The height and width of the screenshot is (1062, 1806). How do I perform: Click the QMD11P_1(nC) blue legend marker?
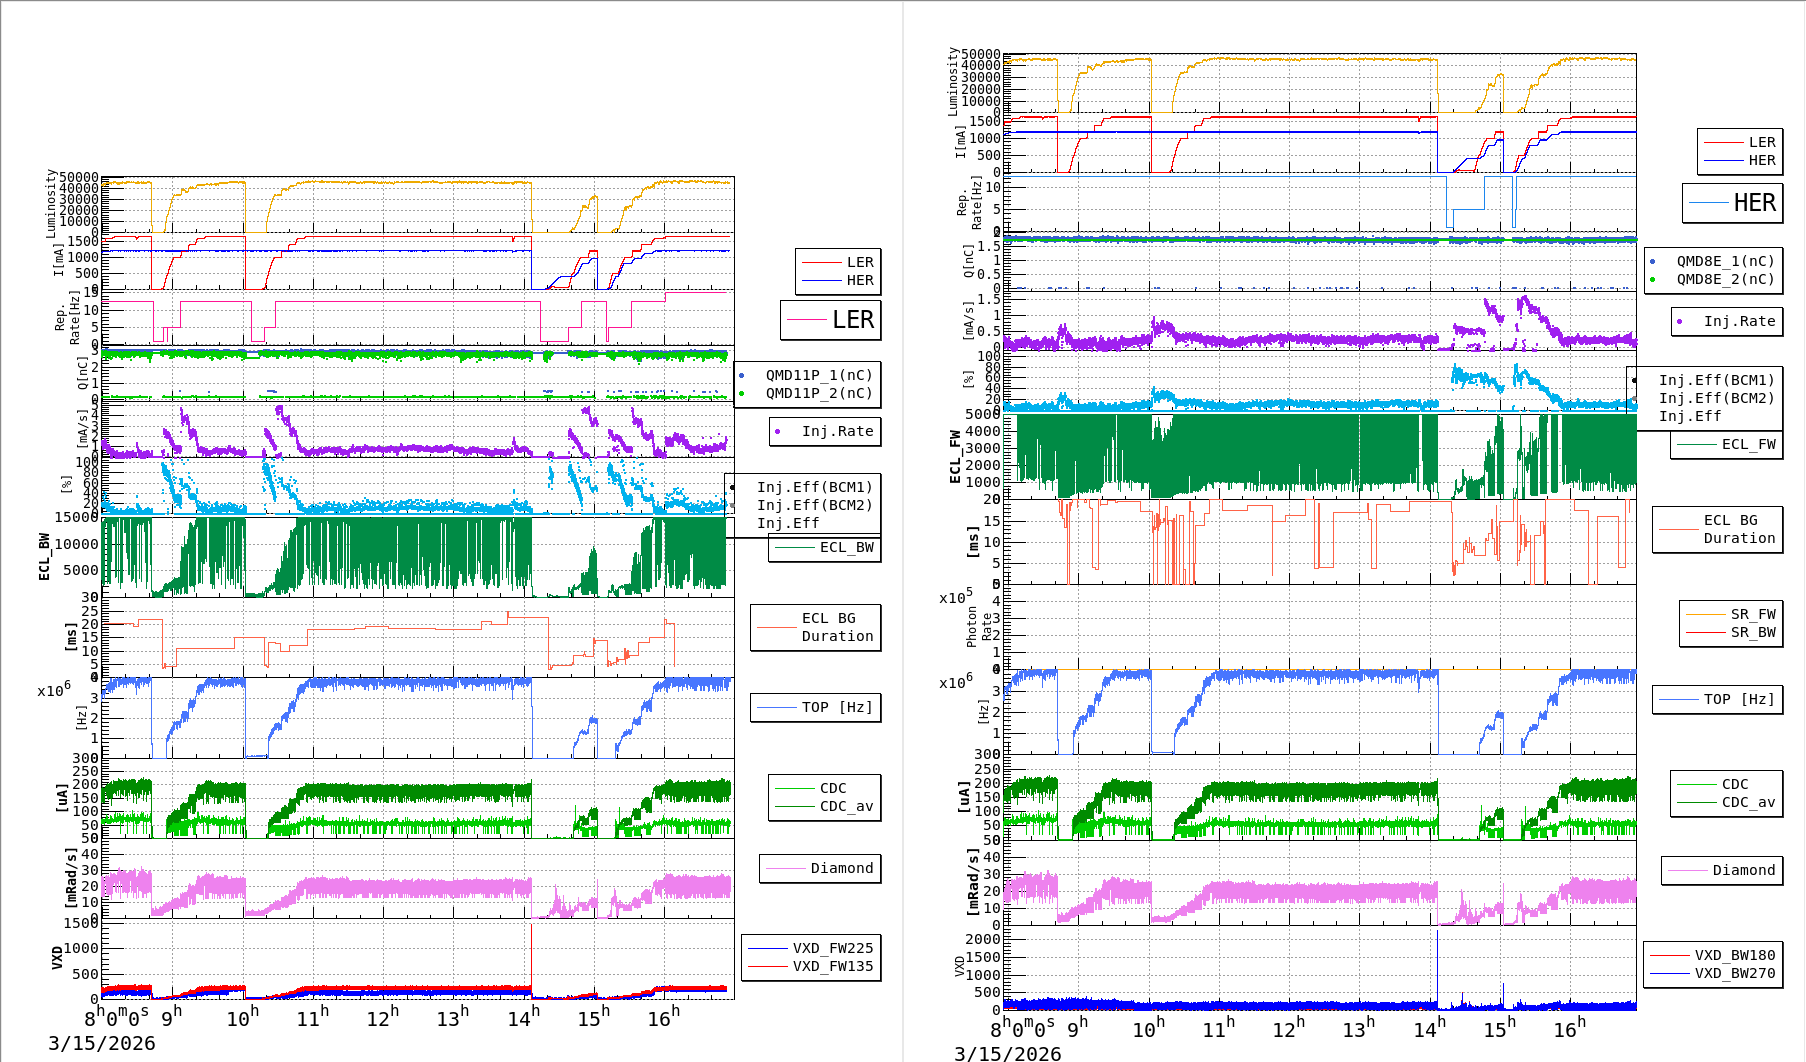tap(742, 376)
